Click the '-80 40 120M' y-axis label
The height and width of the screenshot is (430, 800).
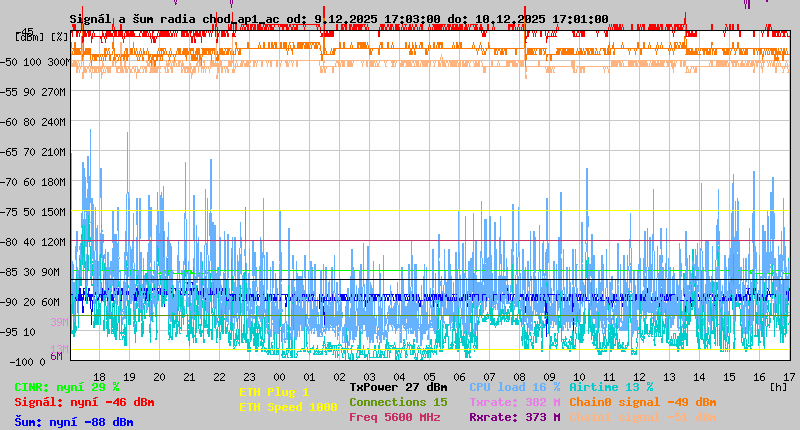[34, 242]
